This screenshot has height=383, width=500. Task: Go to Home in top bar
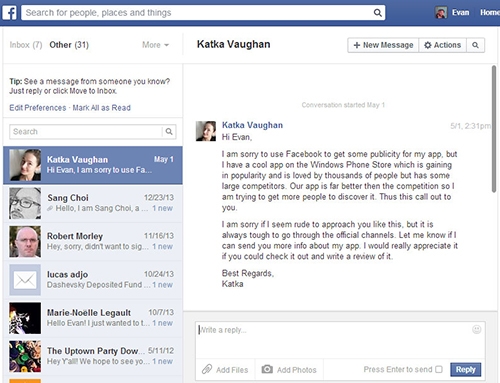[x=490, y=13]
